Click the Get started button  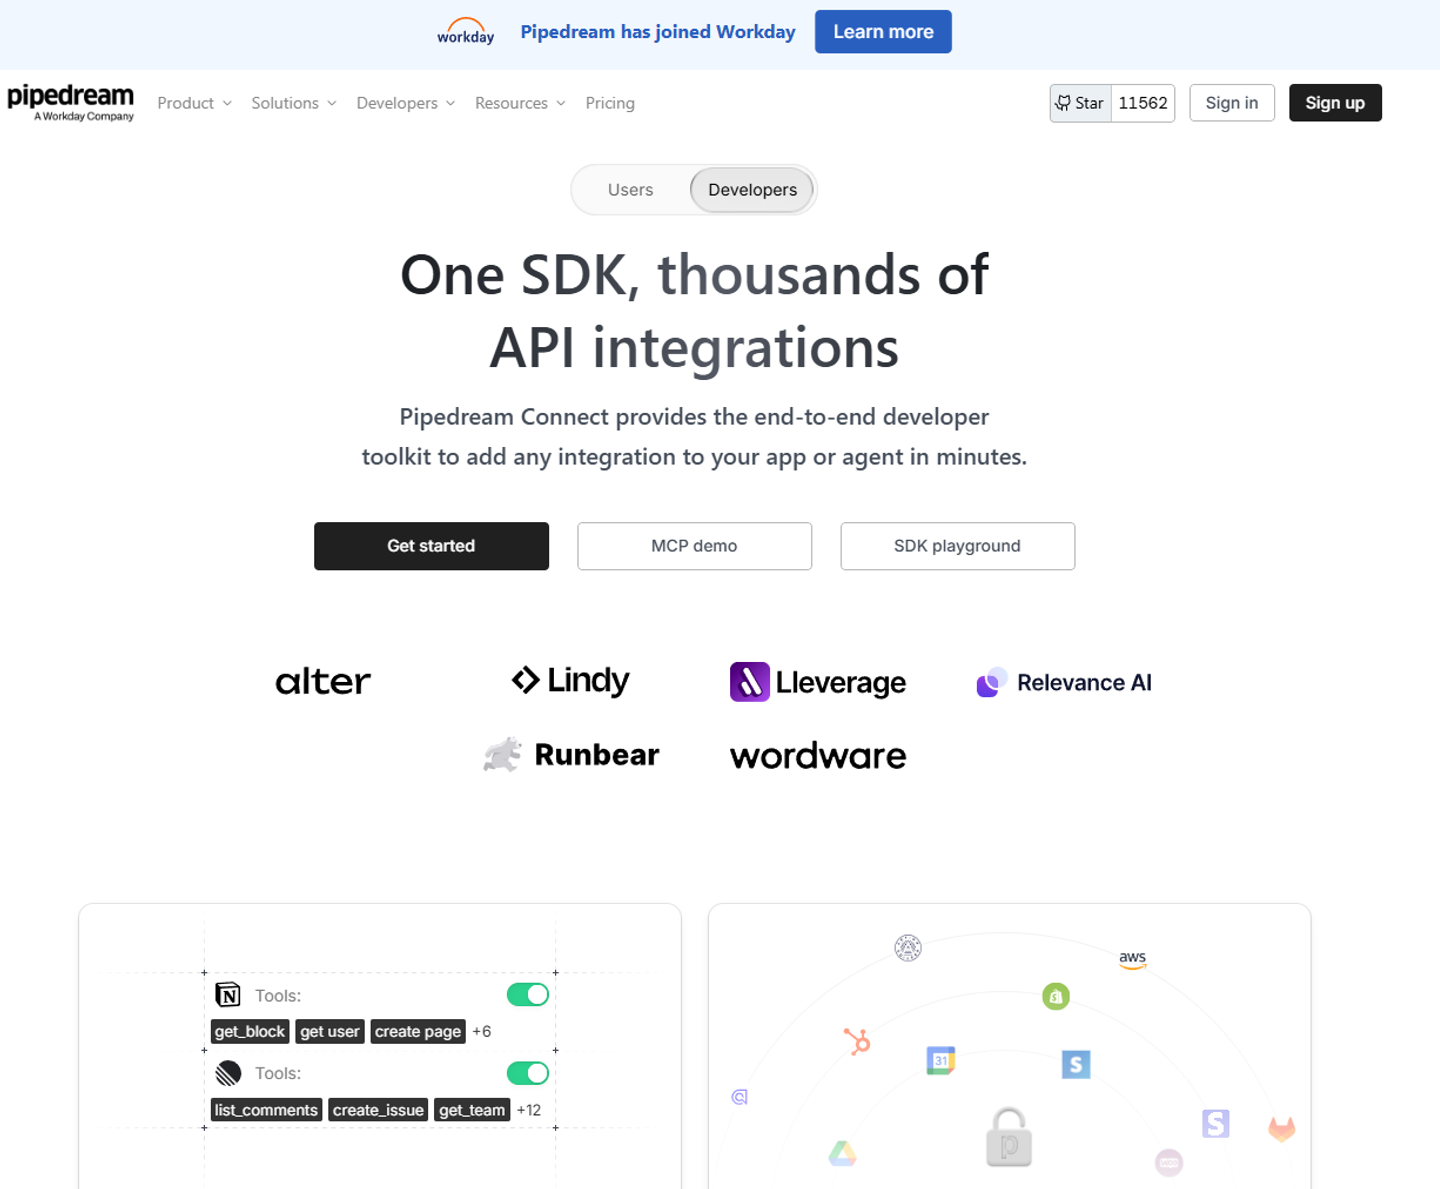[431, 546]
